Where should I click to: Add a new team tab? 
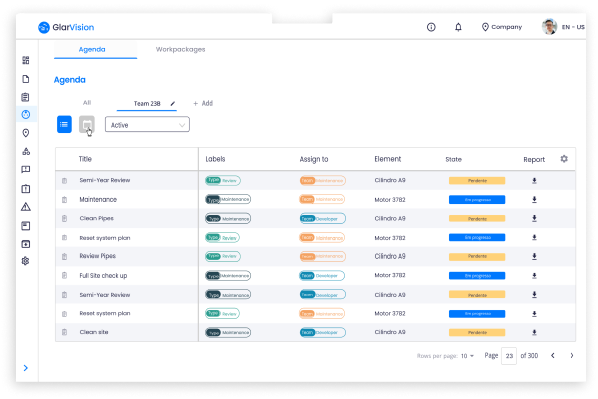pyautogui.click(x=203, y=103)
